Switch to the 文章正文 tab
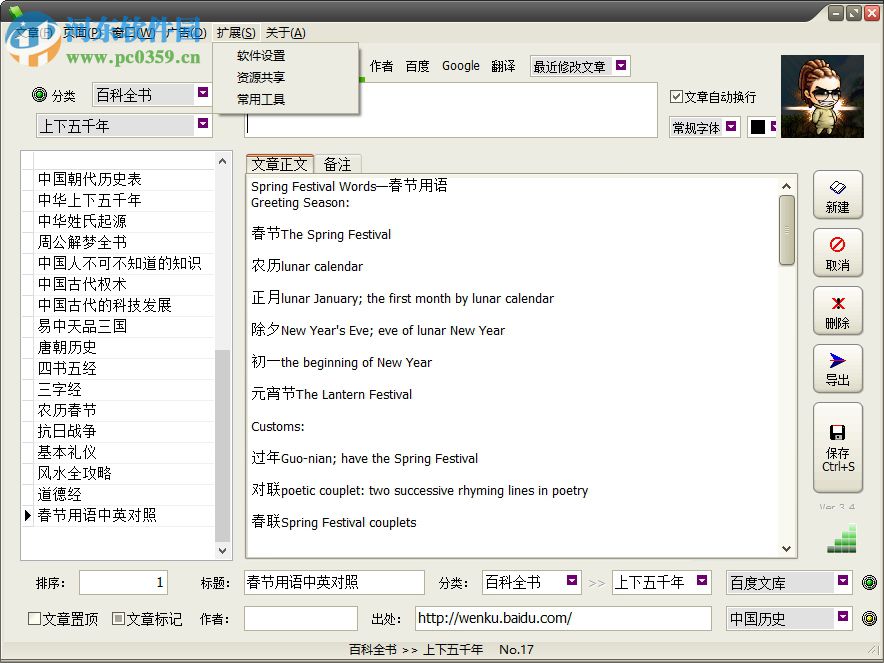The height and width of the screenshot is (663, 884). coord(280,164)
